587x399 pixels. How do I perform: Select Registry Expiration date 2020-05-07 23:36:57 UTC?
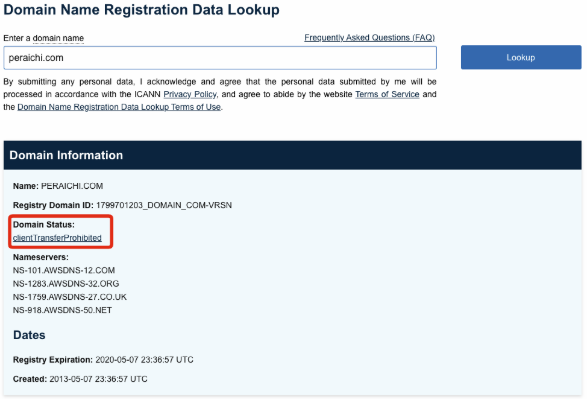pos(145,360)
